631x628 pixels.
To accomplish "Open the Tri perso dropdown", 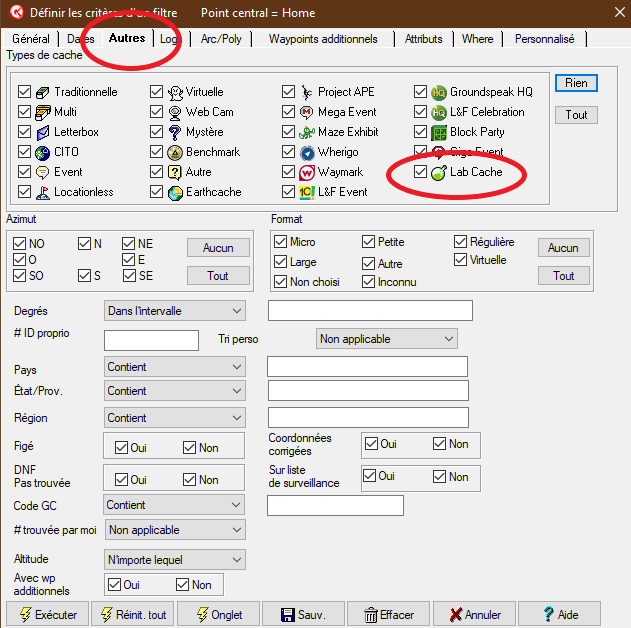I will (386, 339).
